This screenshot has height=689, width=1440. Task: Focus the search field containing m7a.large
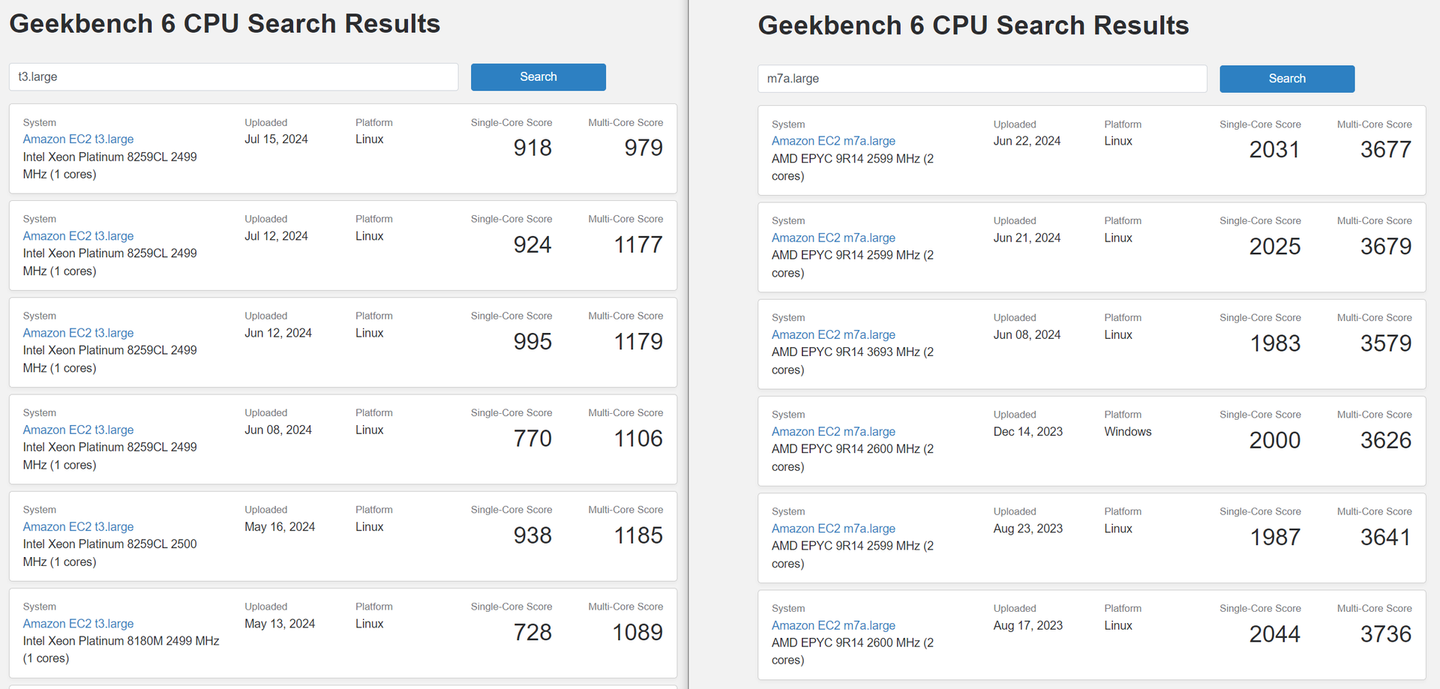coord(982,79)
